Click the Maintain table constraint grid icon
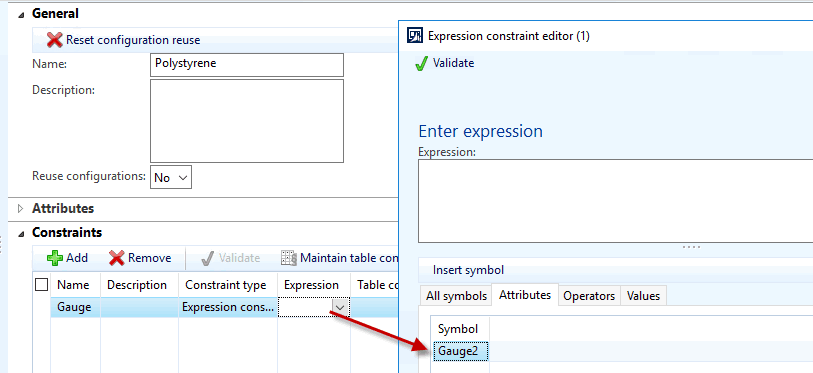813x373 pixels. [289, 258]
